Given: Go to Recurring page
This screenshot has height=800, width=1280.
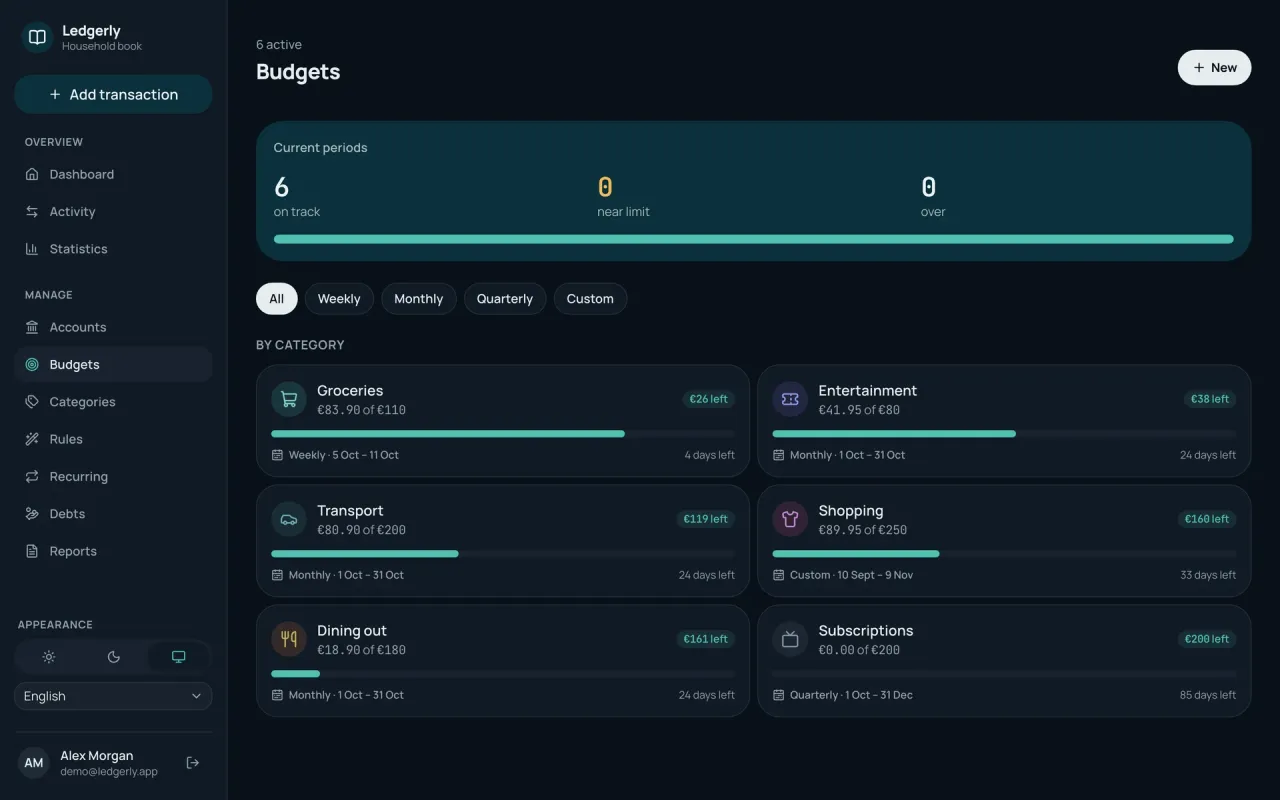Looking at the screenshot, I should pyautogui.click(x=113, y=477).
